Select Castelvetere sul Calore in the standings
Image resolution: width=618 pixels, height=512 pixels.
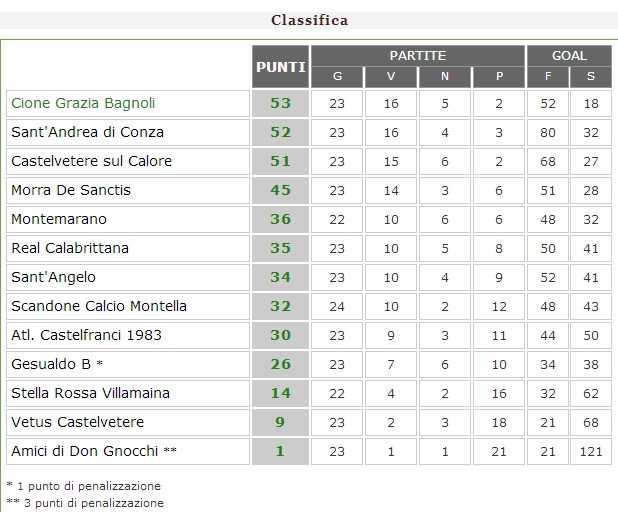click(x=91, y=161)
